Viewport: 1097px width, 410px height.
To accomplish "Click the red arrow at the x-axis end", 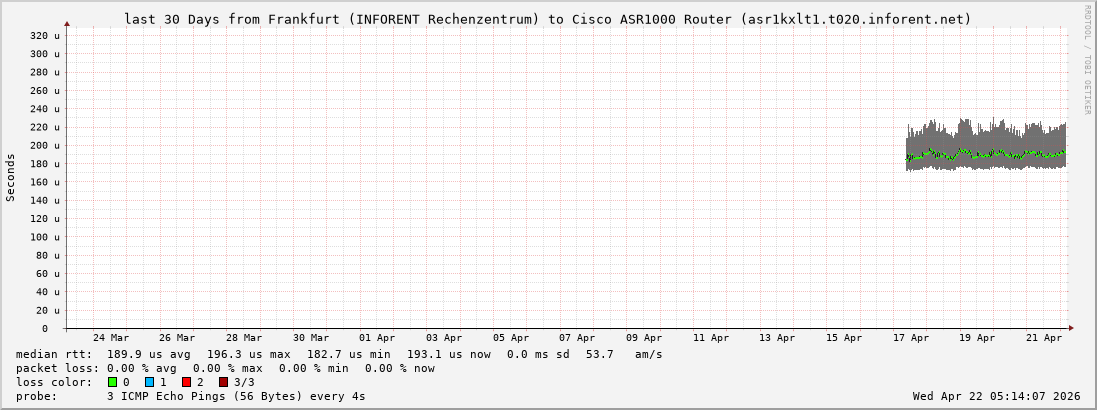I will pos(1070,328).
